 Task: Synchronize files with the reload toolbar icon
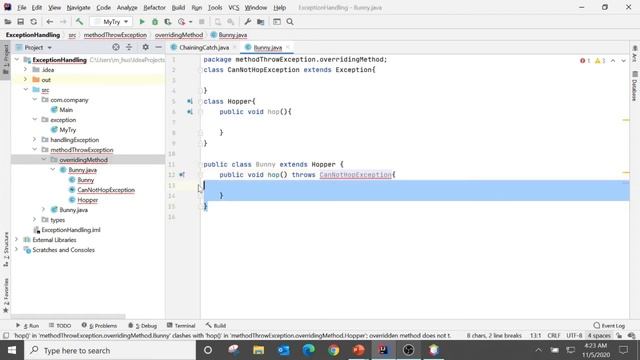[x=33, y=22]
